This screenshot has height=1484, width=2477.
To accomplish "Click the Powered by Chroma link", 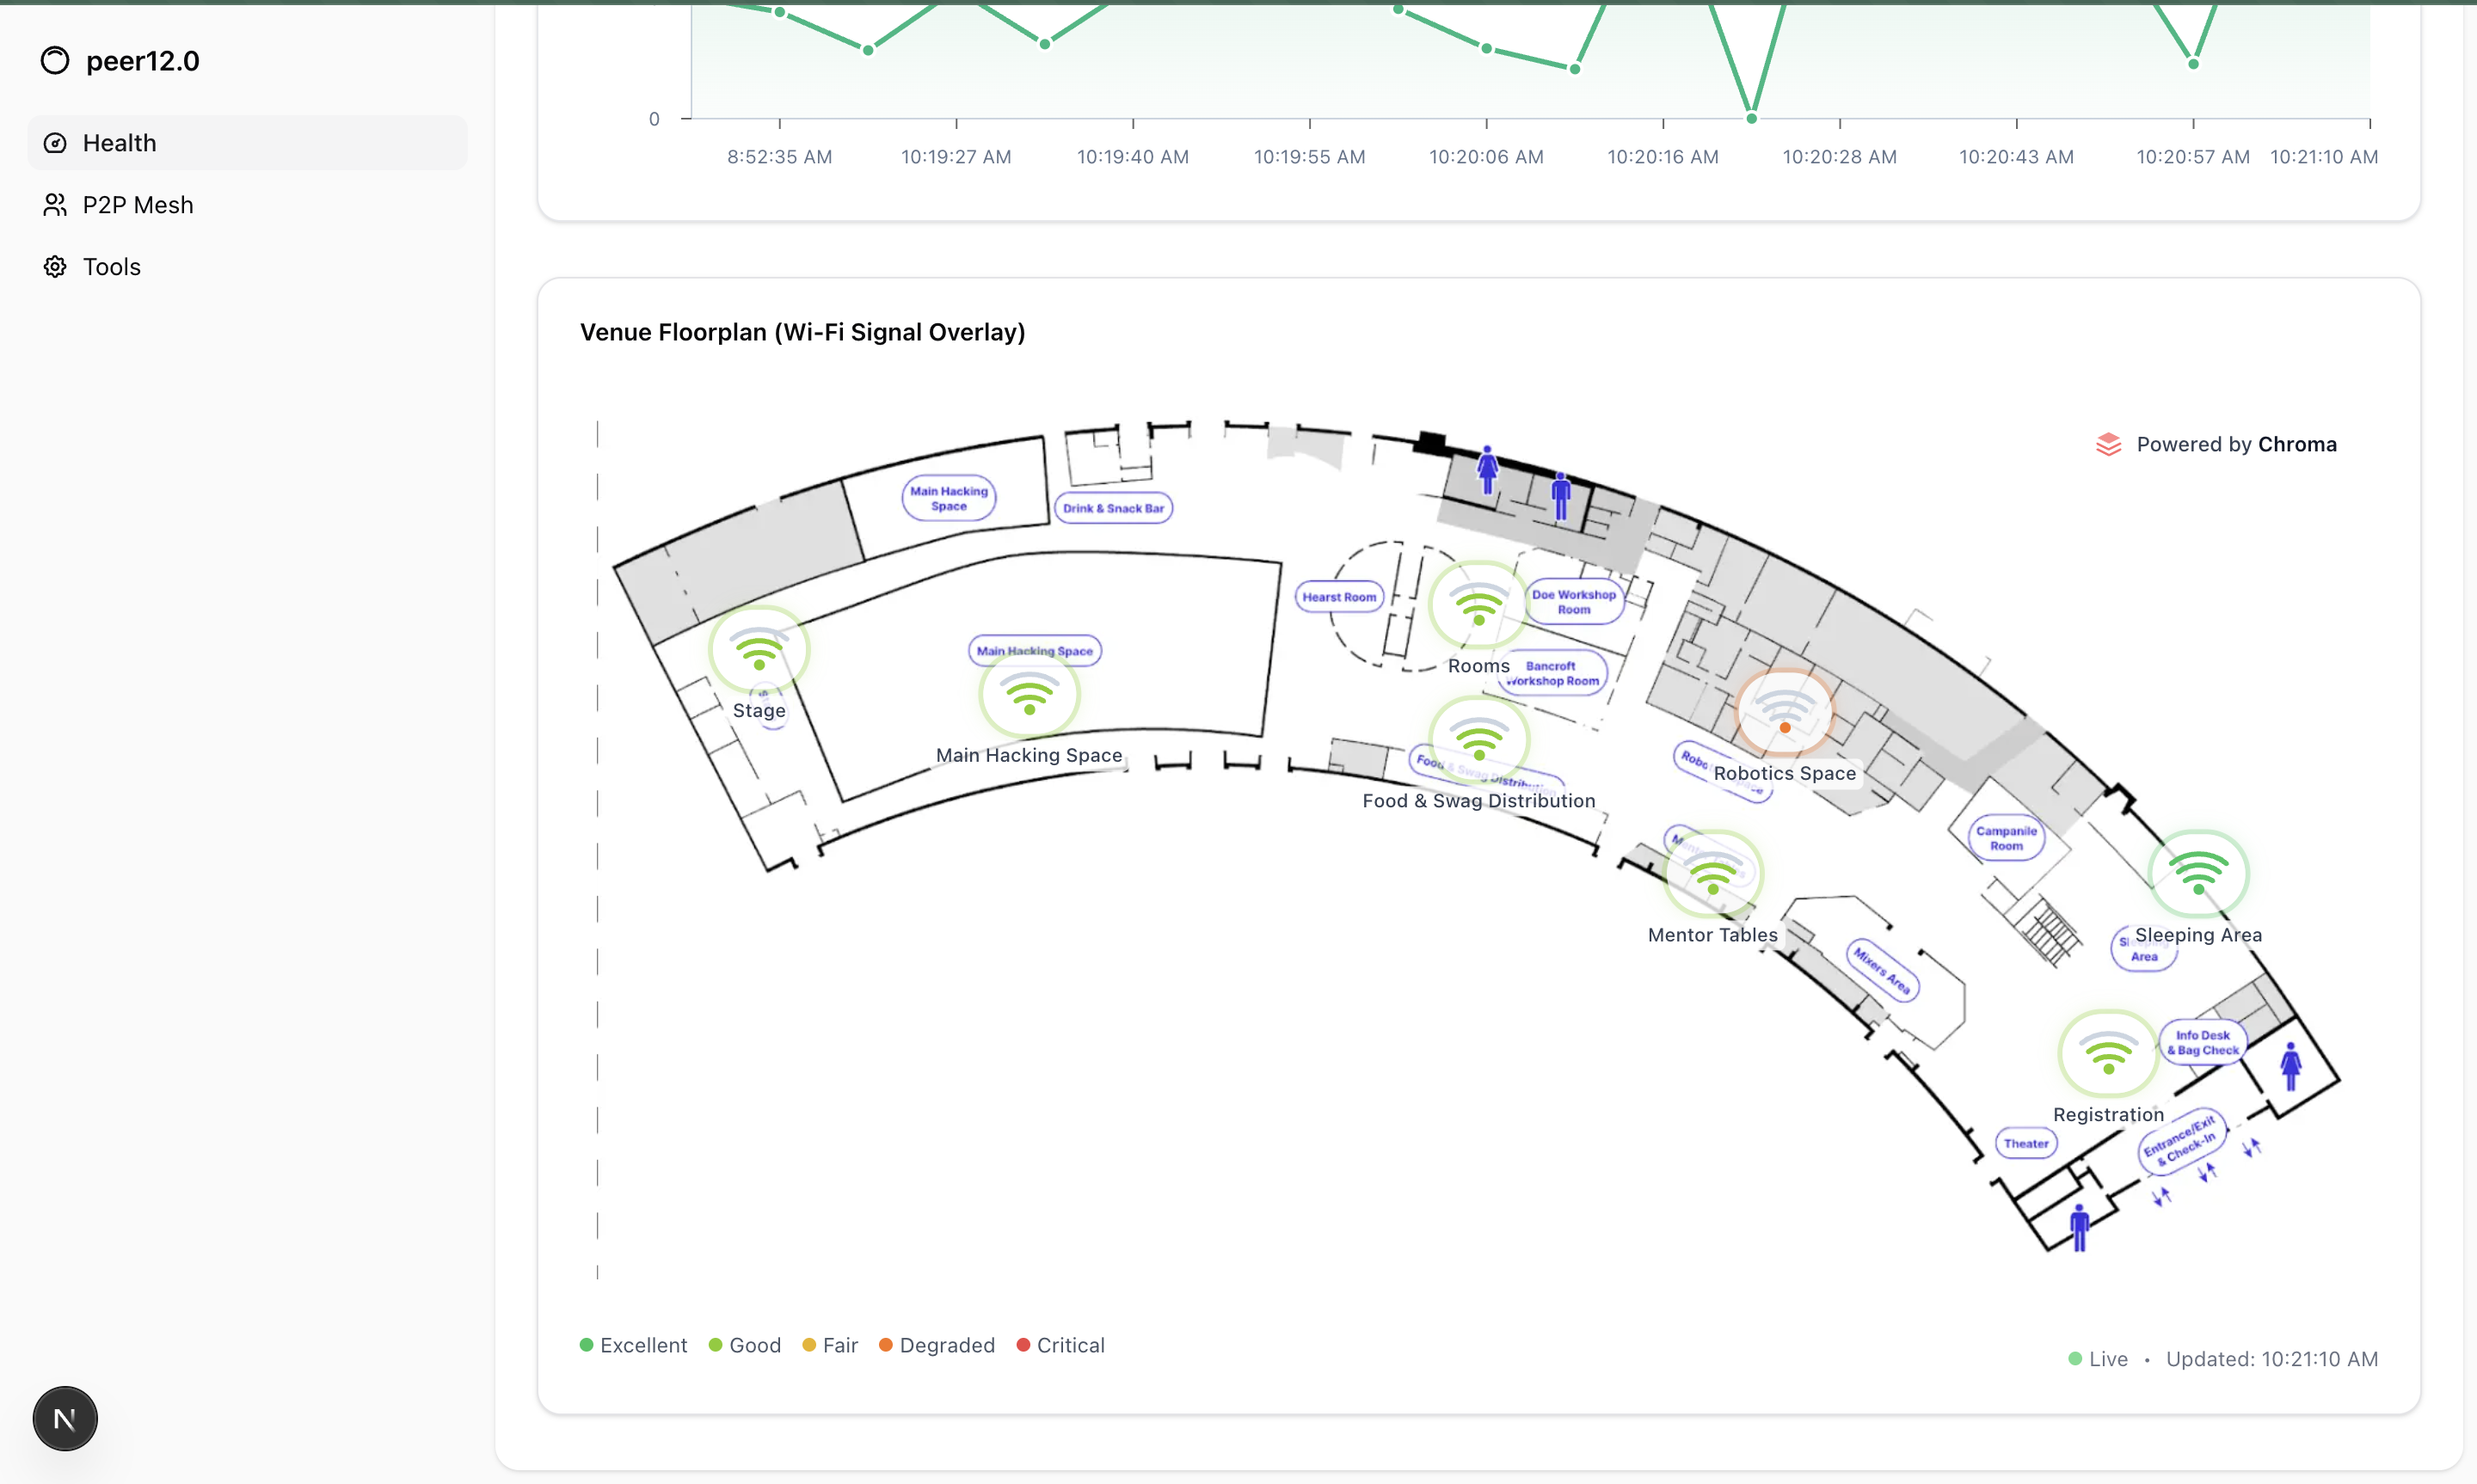I will pyautogui.click(x=2216, y=444).
